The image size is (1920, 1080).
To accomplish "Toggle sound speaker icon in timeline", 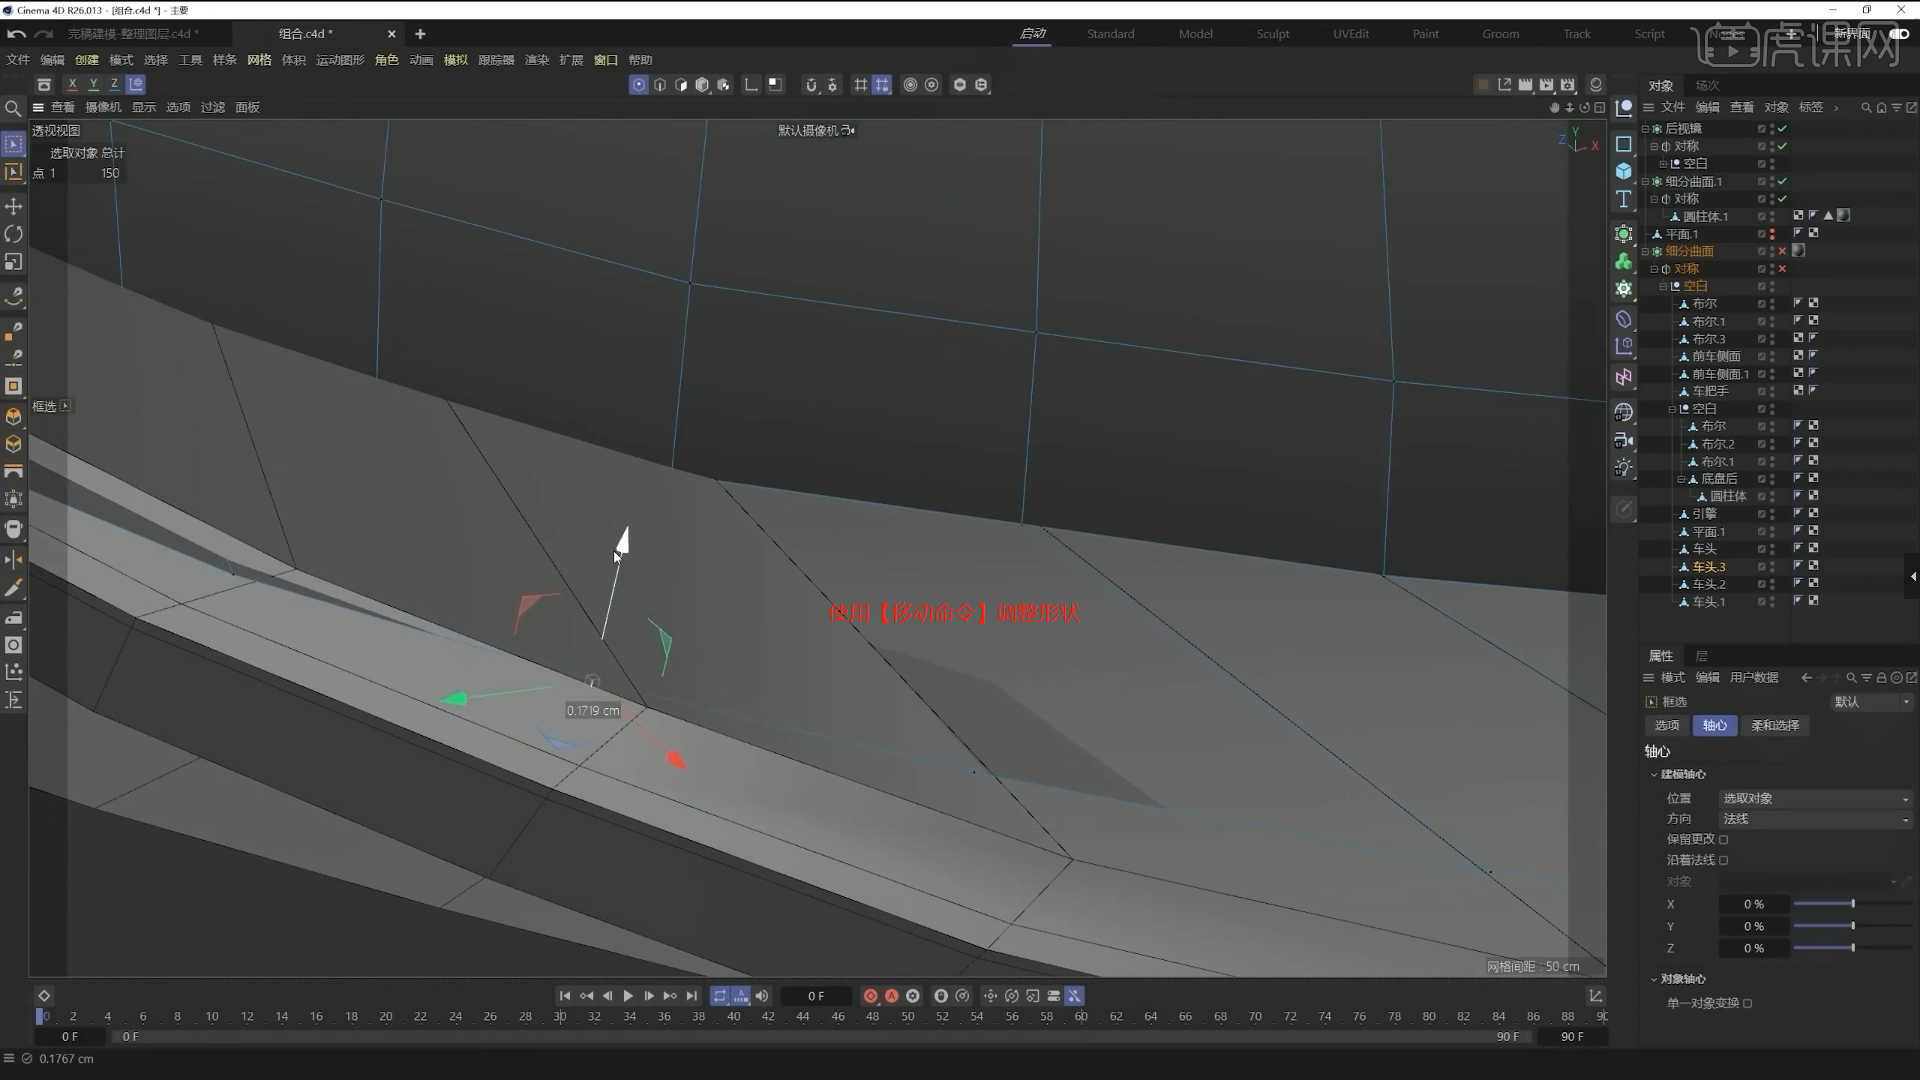I will click(762, 996).
